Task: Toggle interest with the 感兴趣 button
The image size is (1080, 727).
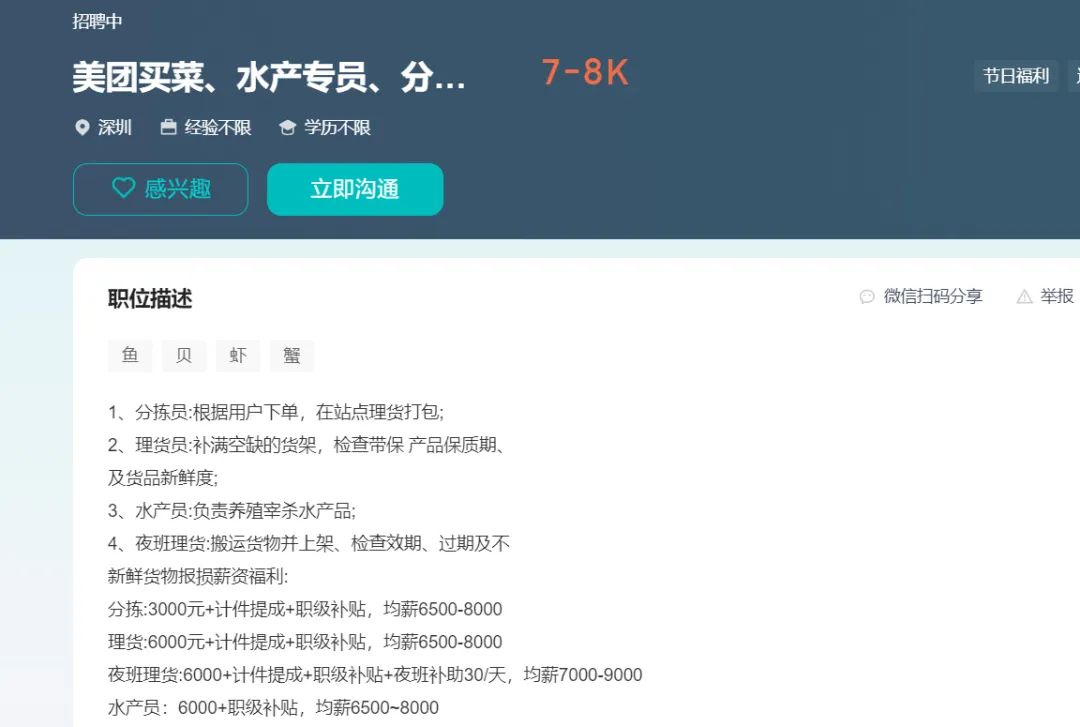Action: click(160, 188)
